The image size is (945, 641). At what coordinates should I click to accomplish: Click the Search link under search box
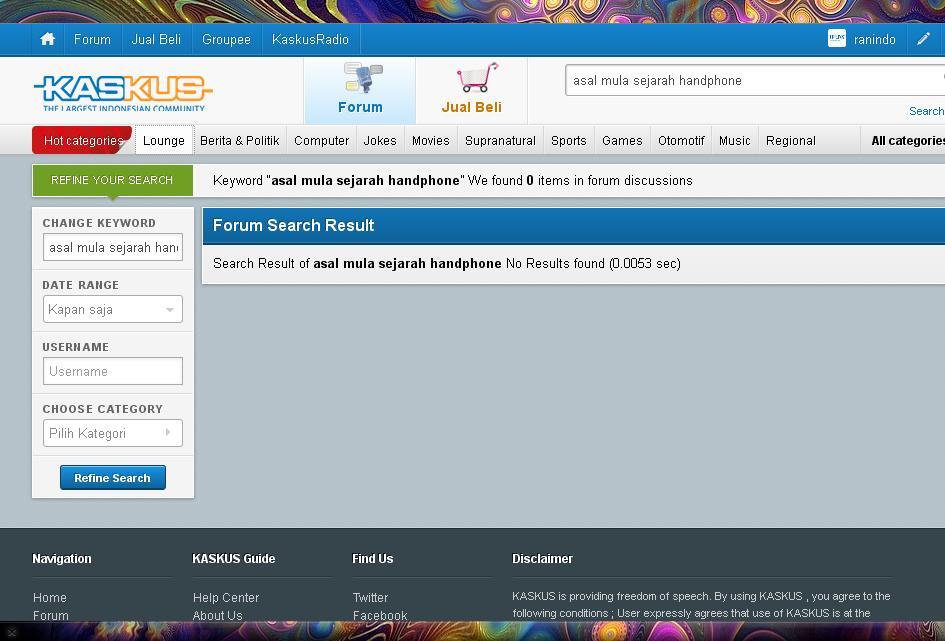[x=926, y=111]
